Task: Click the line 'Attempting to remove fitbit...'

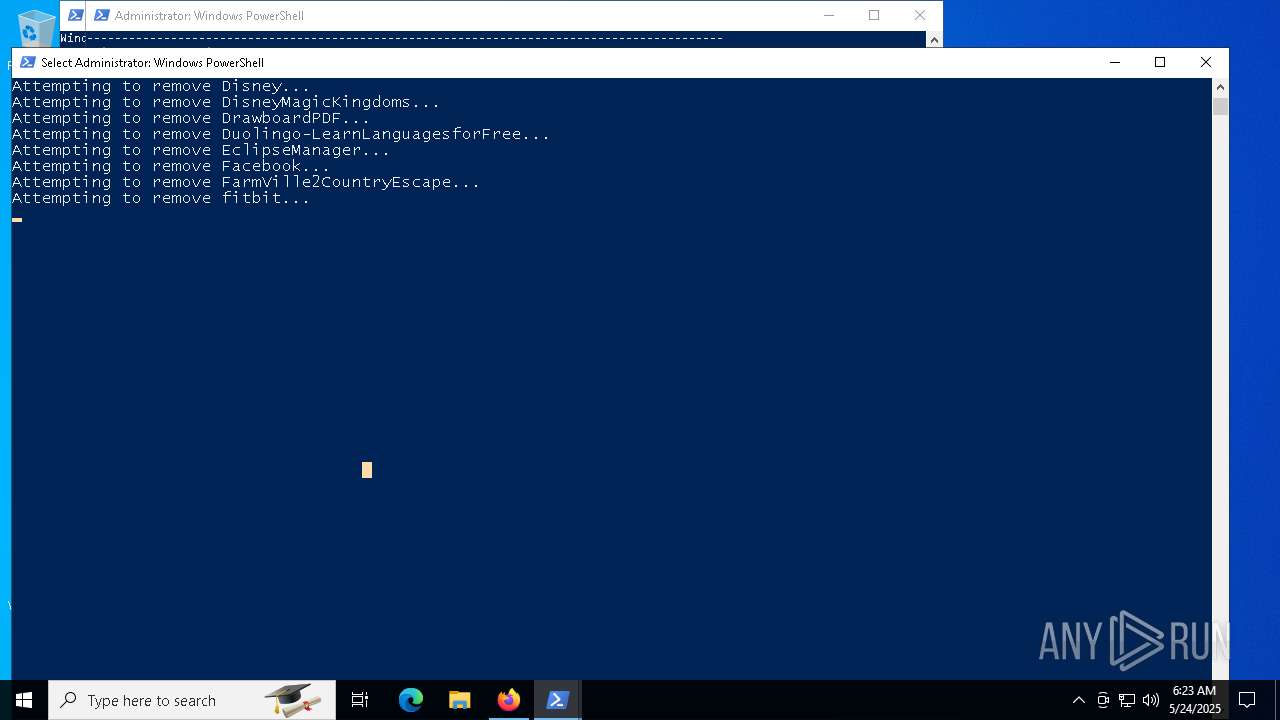Action: pyautogui.click(x=161, y=198)
